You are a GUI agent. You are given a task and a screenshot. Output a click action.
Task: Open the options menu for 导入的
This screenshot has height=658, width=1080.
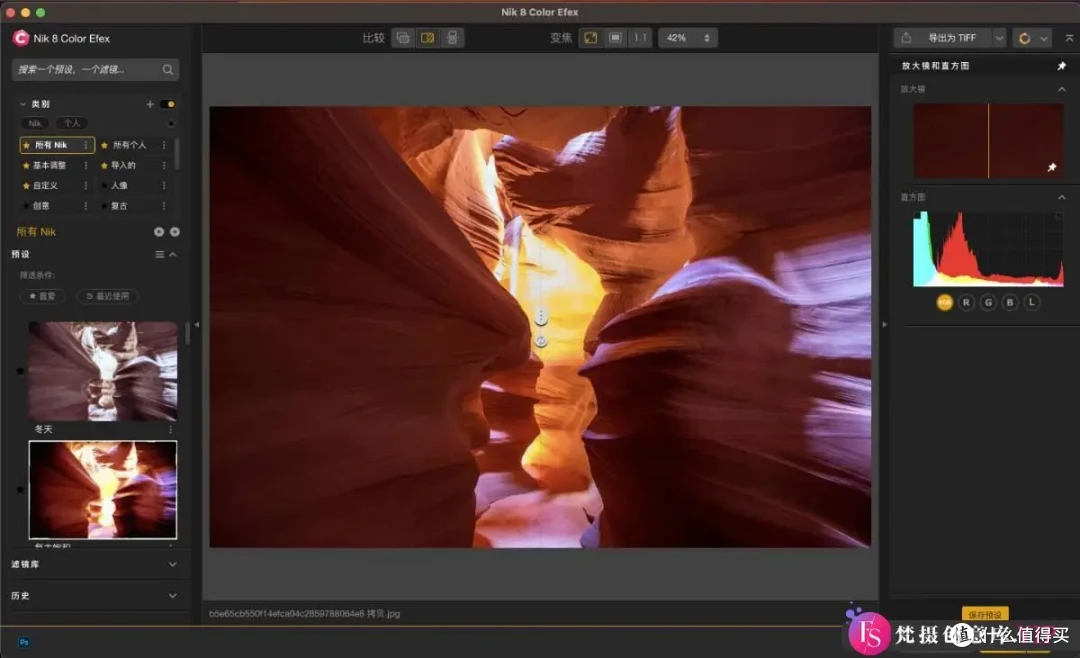164,165
